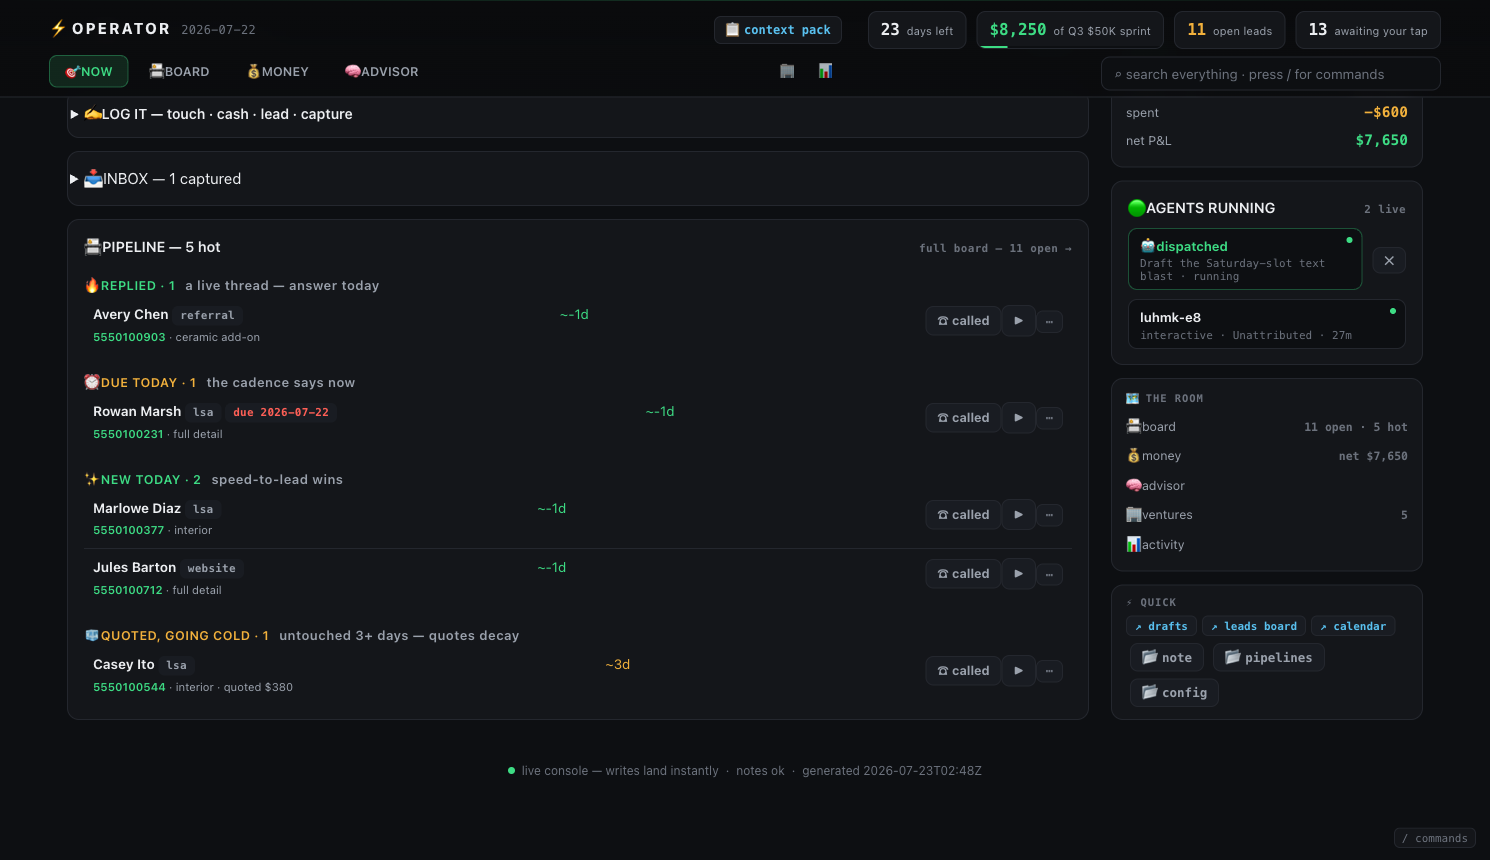Play action for Casey Ito
The image size is (1490, 860).
(x=1018, y=671)
